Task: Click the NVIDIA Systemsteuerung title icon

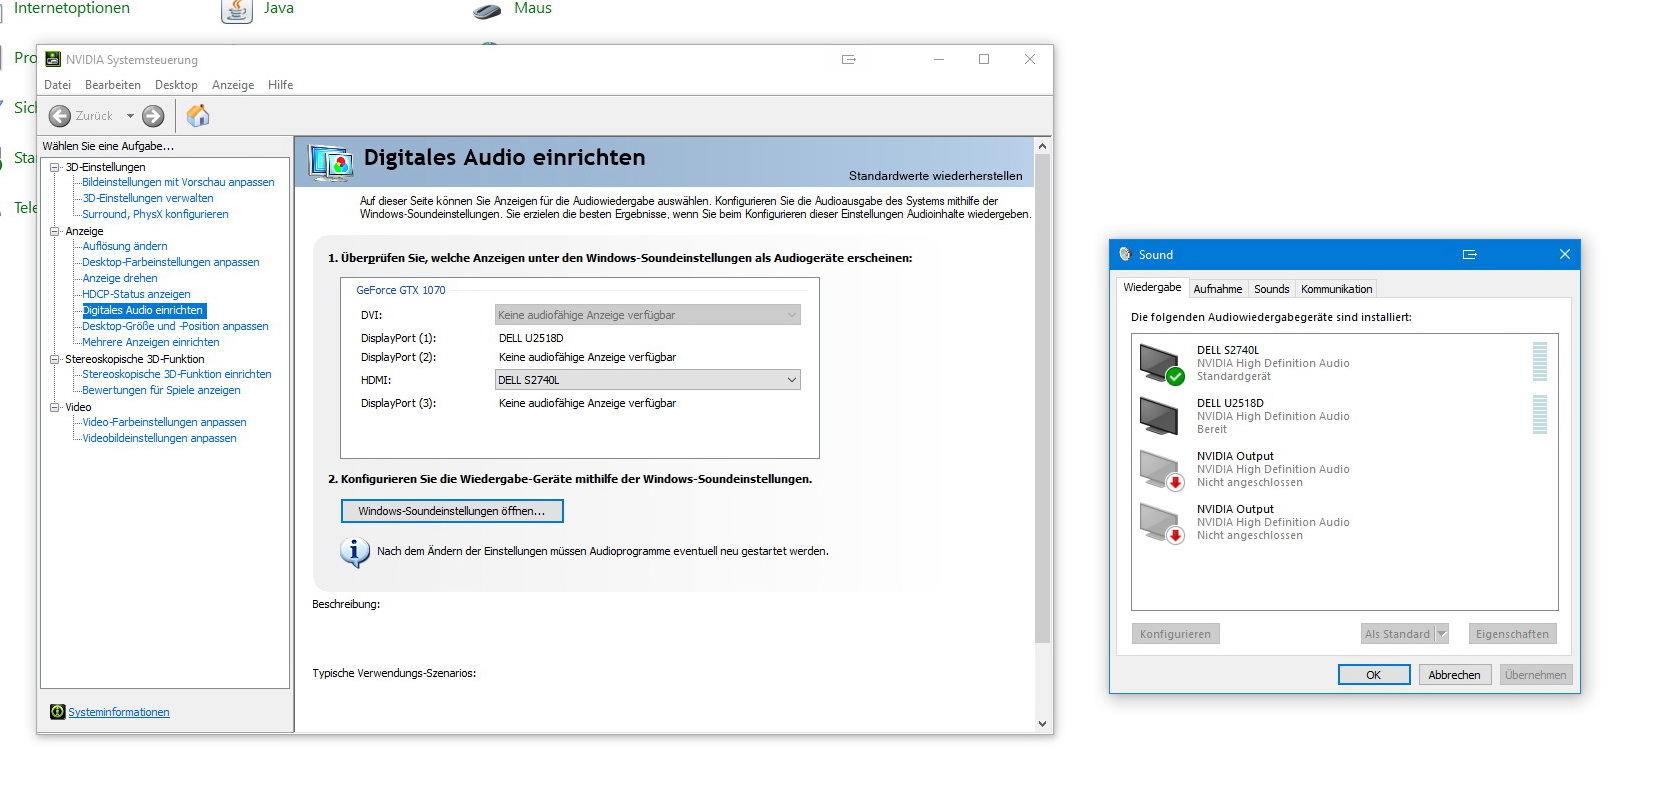Action: (x=53, y=59)
